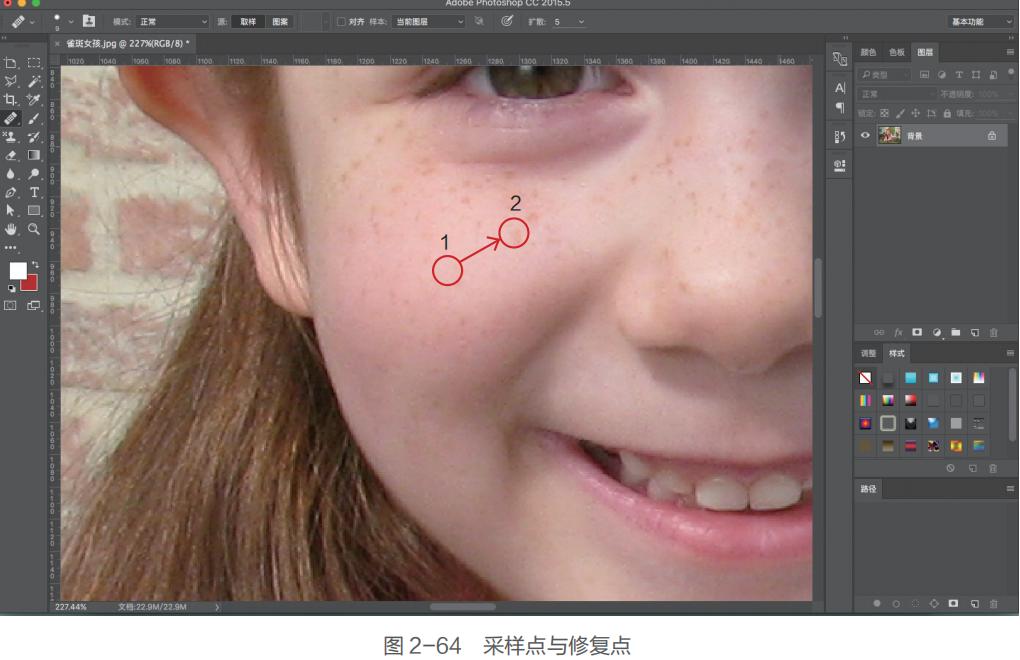Select the Pen tool
This screenshot has width=1020, height=660.
tap(10, 192)
